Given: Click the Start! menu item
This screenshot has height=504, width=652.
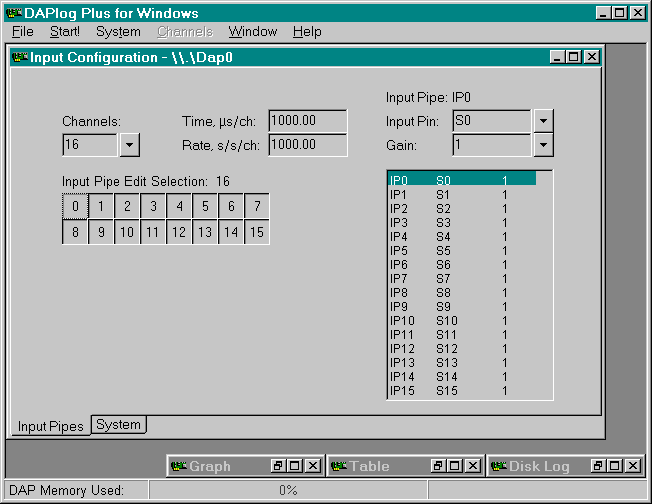Looking at the screenshot, I should coord(64,32).
